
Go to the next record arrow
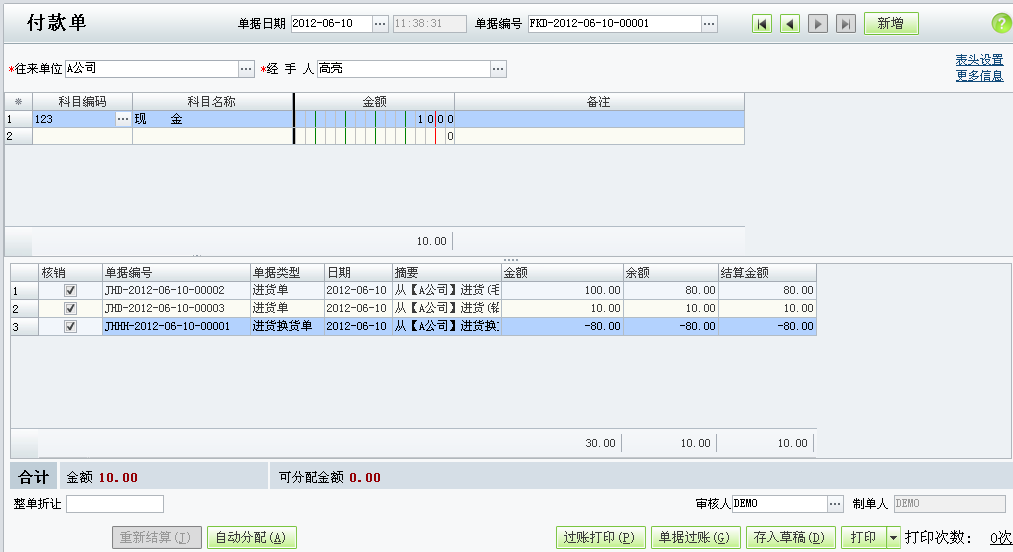pyautogui.click(x=818, y=24)
